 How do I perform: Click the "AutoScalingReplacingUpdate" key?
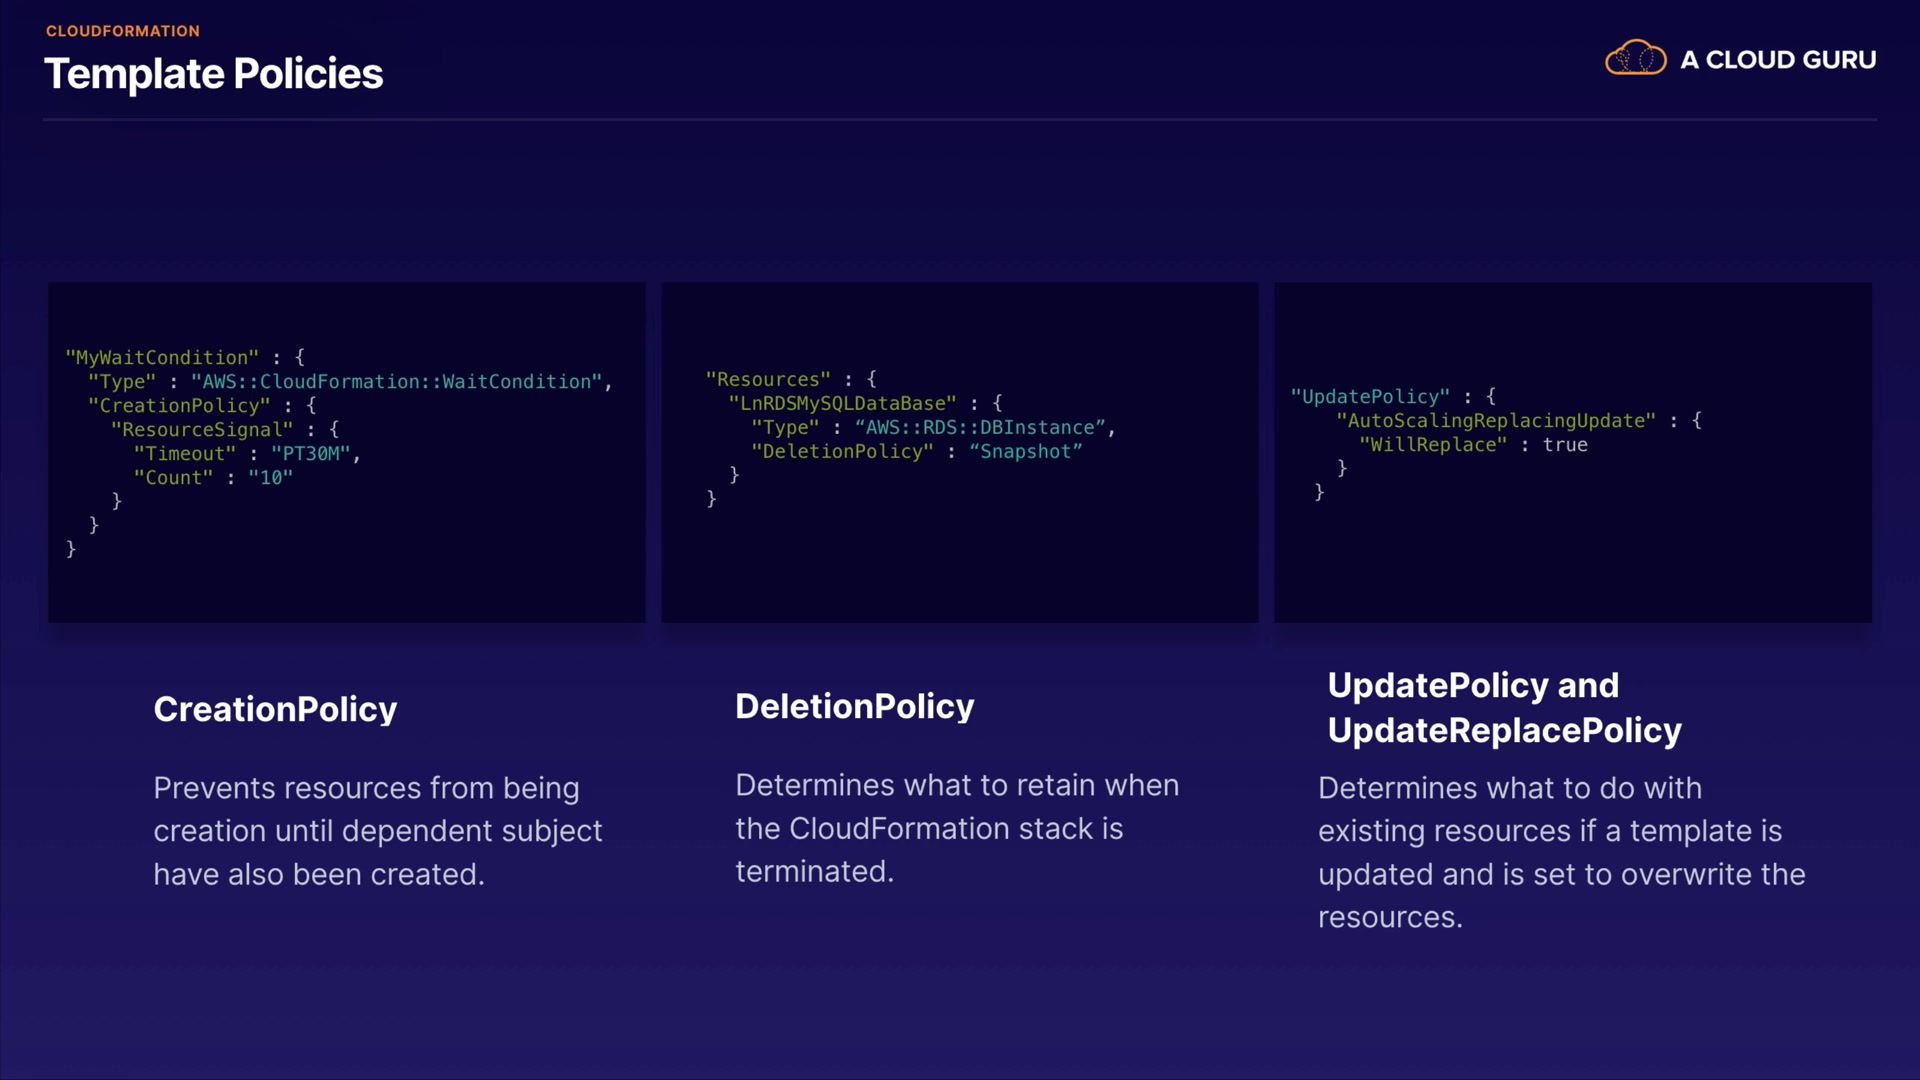point(1496,421)
